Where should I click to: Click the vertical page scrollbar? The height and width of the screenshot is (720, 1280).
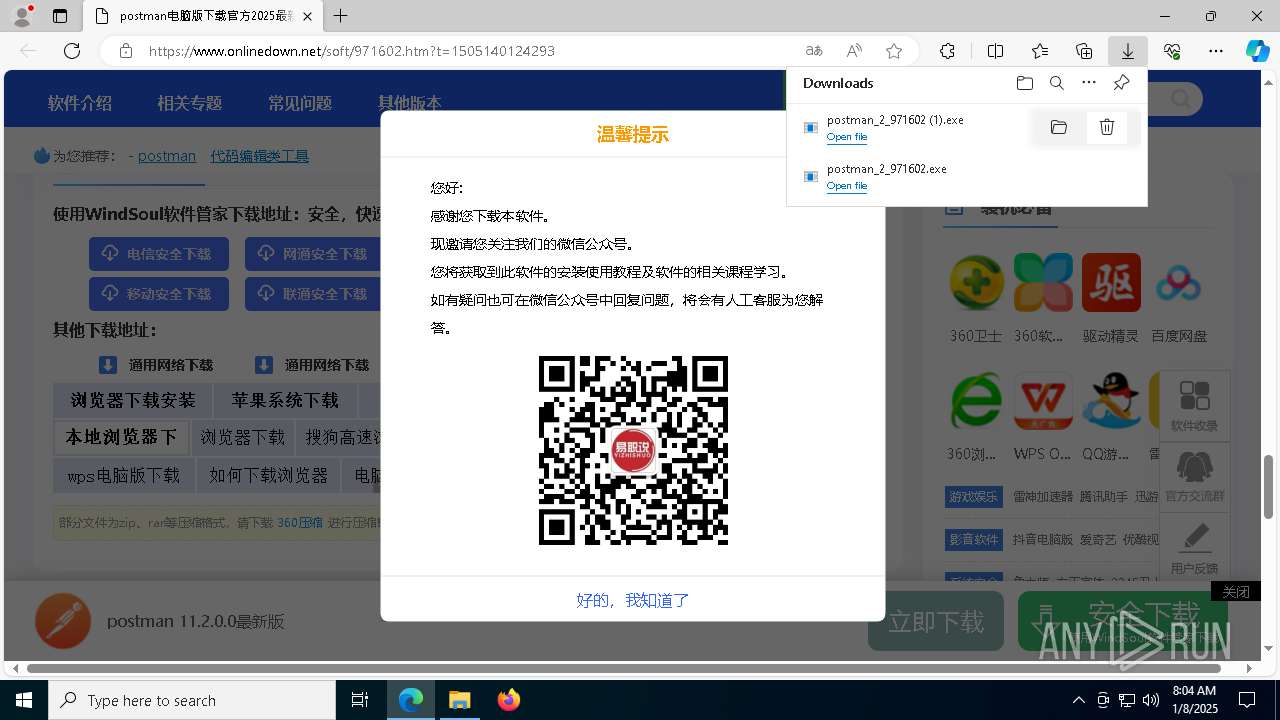[1268, 487]
